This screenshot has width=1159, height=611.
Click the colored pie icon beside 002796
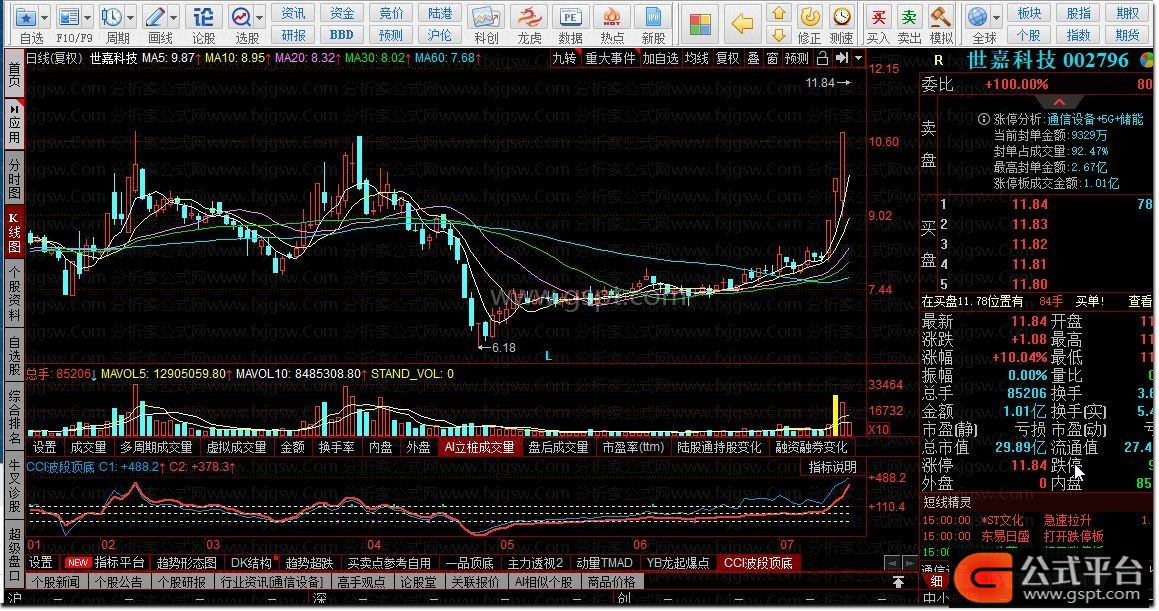point(1146,60)
